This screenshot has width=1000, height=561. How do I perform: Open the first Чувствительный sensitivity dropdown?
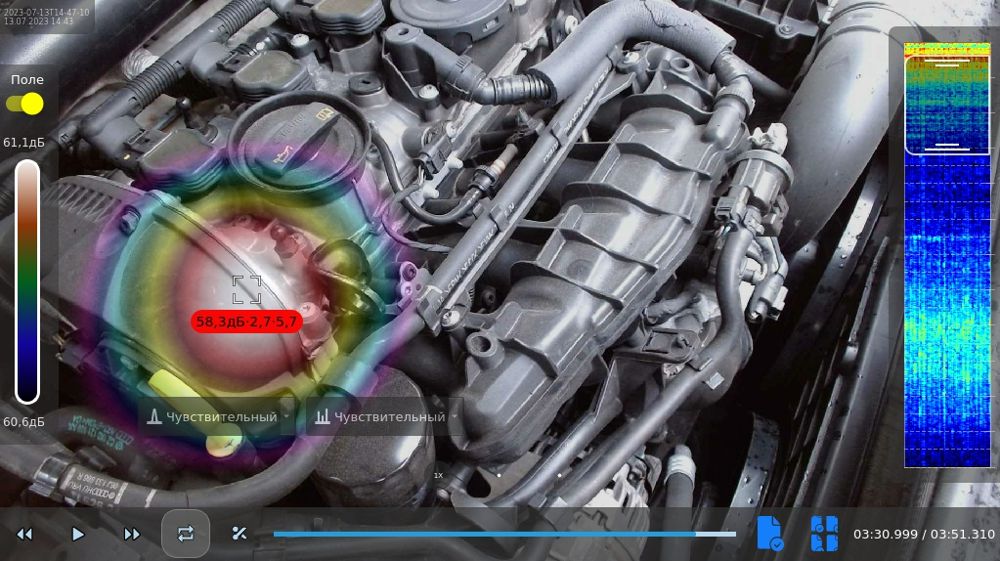pyautogui.click(x=217, y=417)
